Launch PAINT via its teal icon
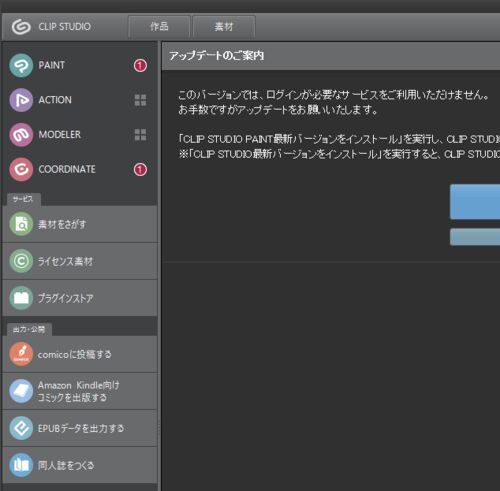This screenshot has width=500, height=491. coord(21,65)
